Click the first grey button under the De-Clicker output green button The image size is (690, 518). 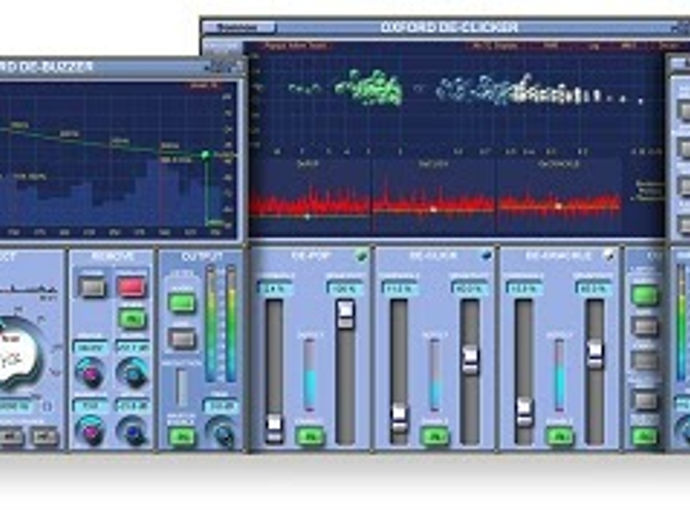click(x=645, y=327)
